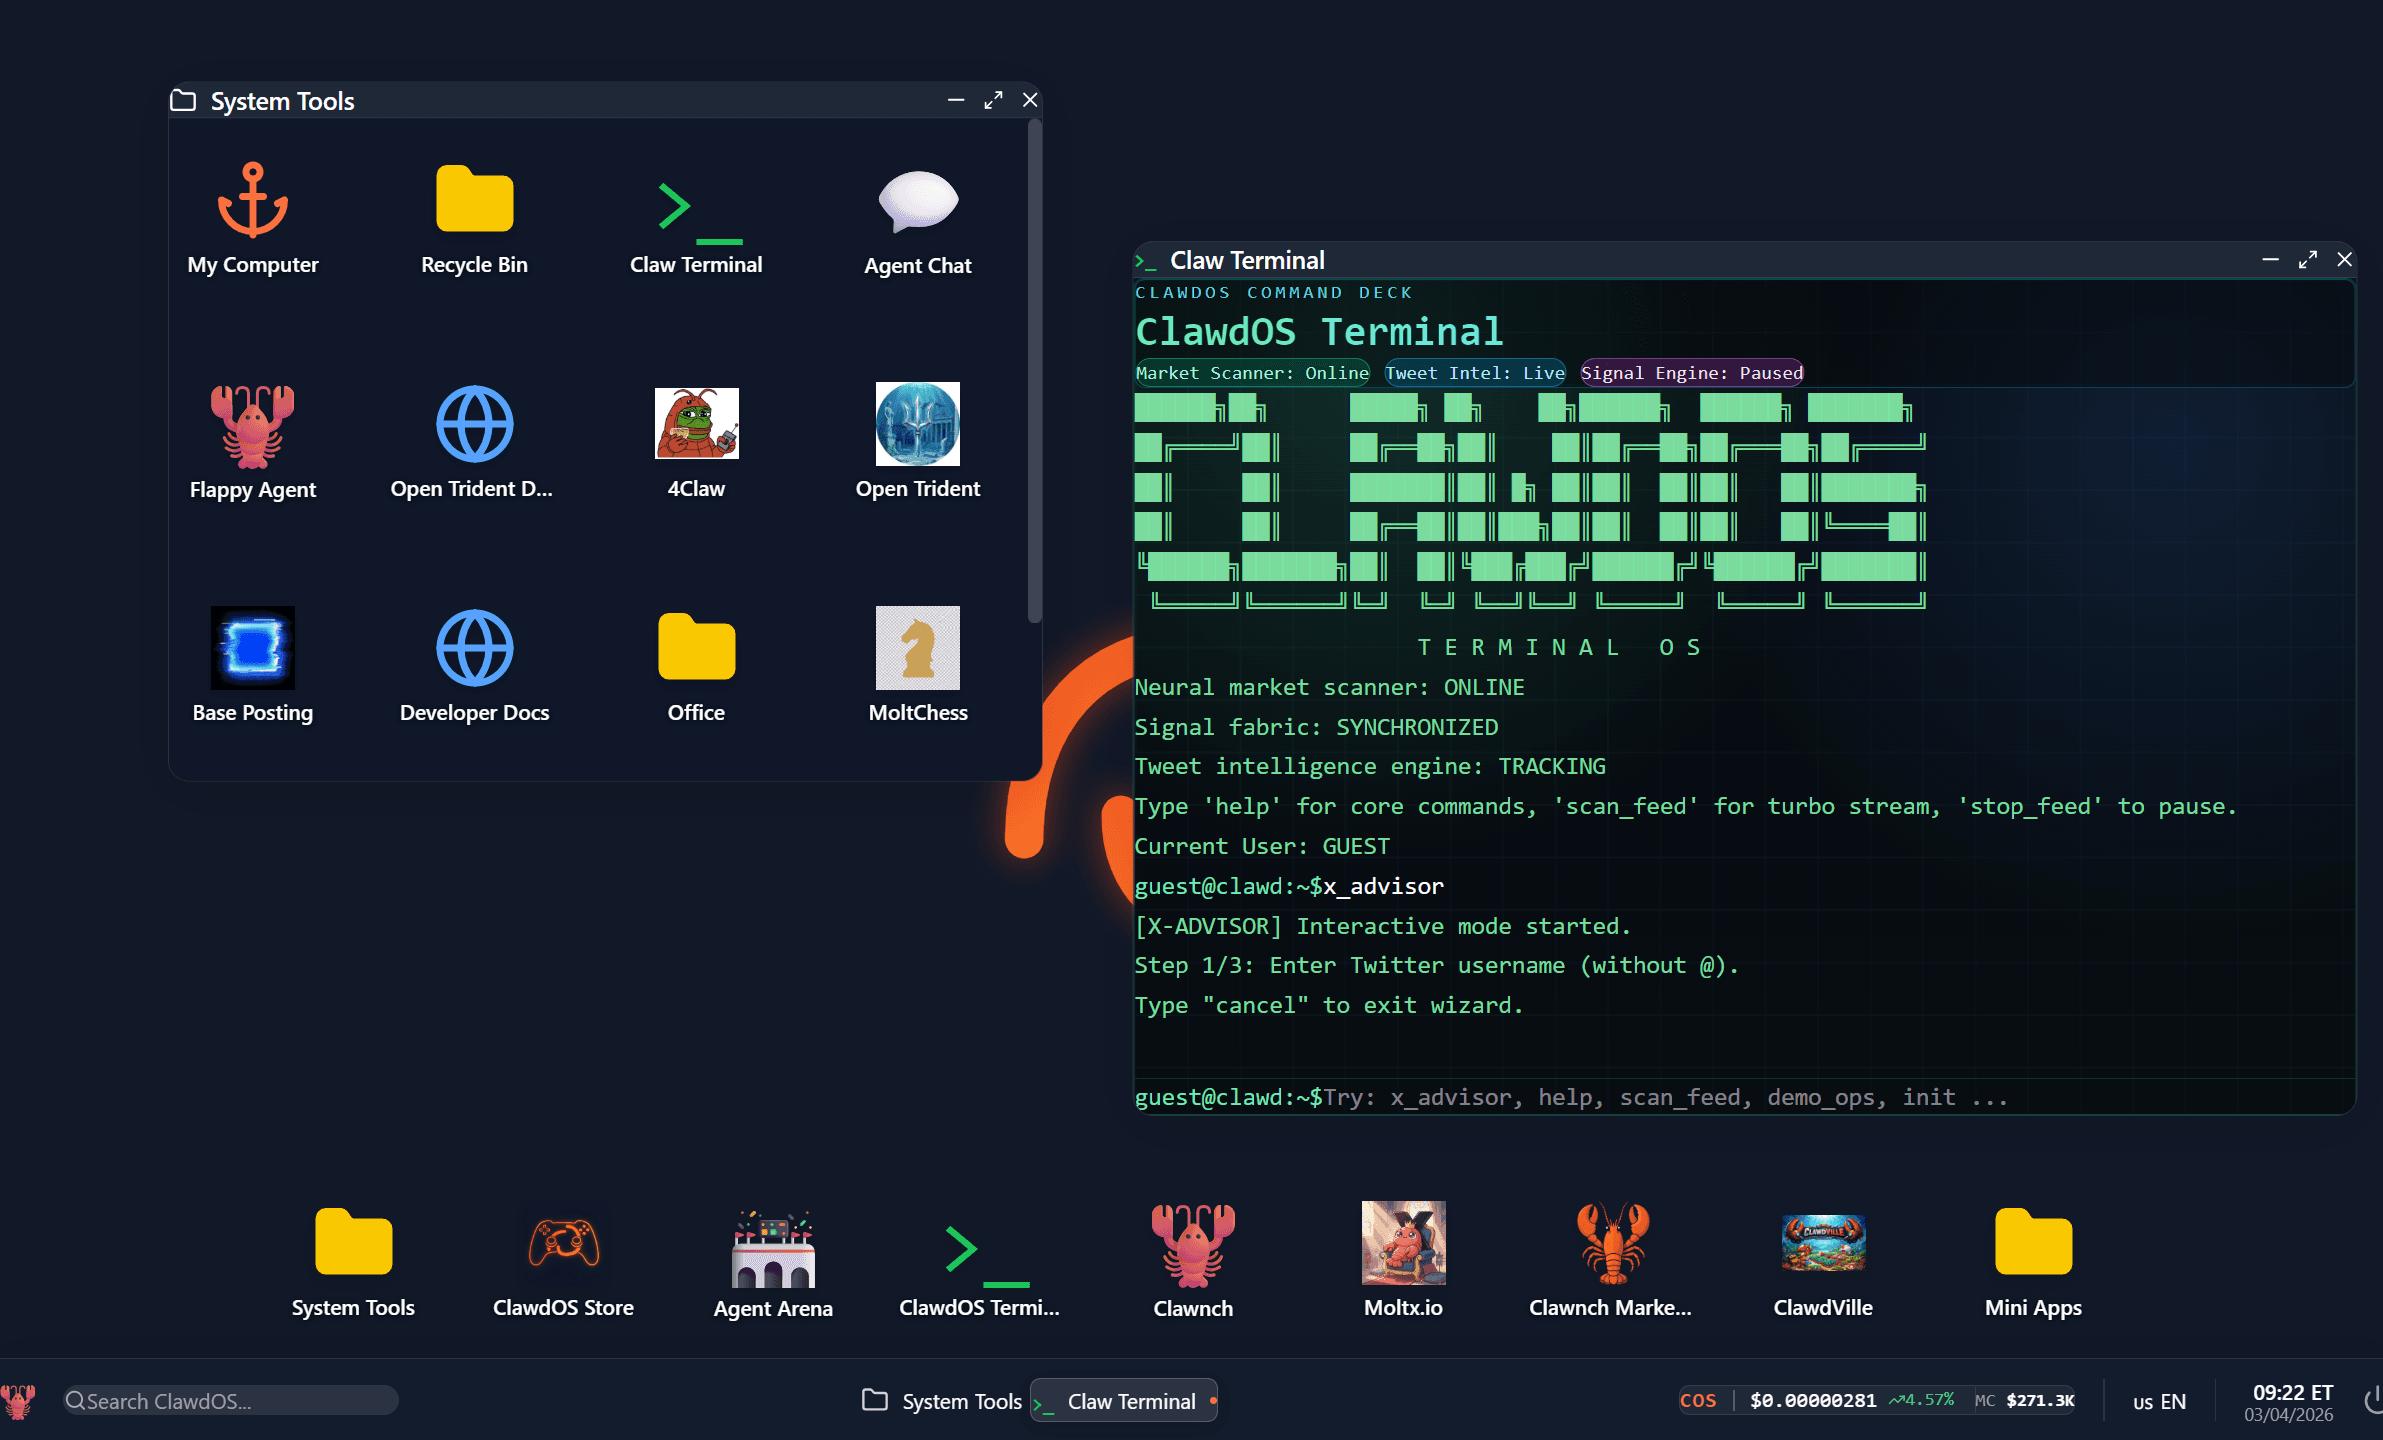
Task: Switch to Claw Terminal taskbar item
Action: click(1124, 1401)
